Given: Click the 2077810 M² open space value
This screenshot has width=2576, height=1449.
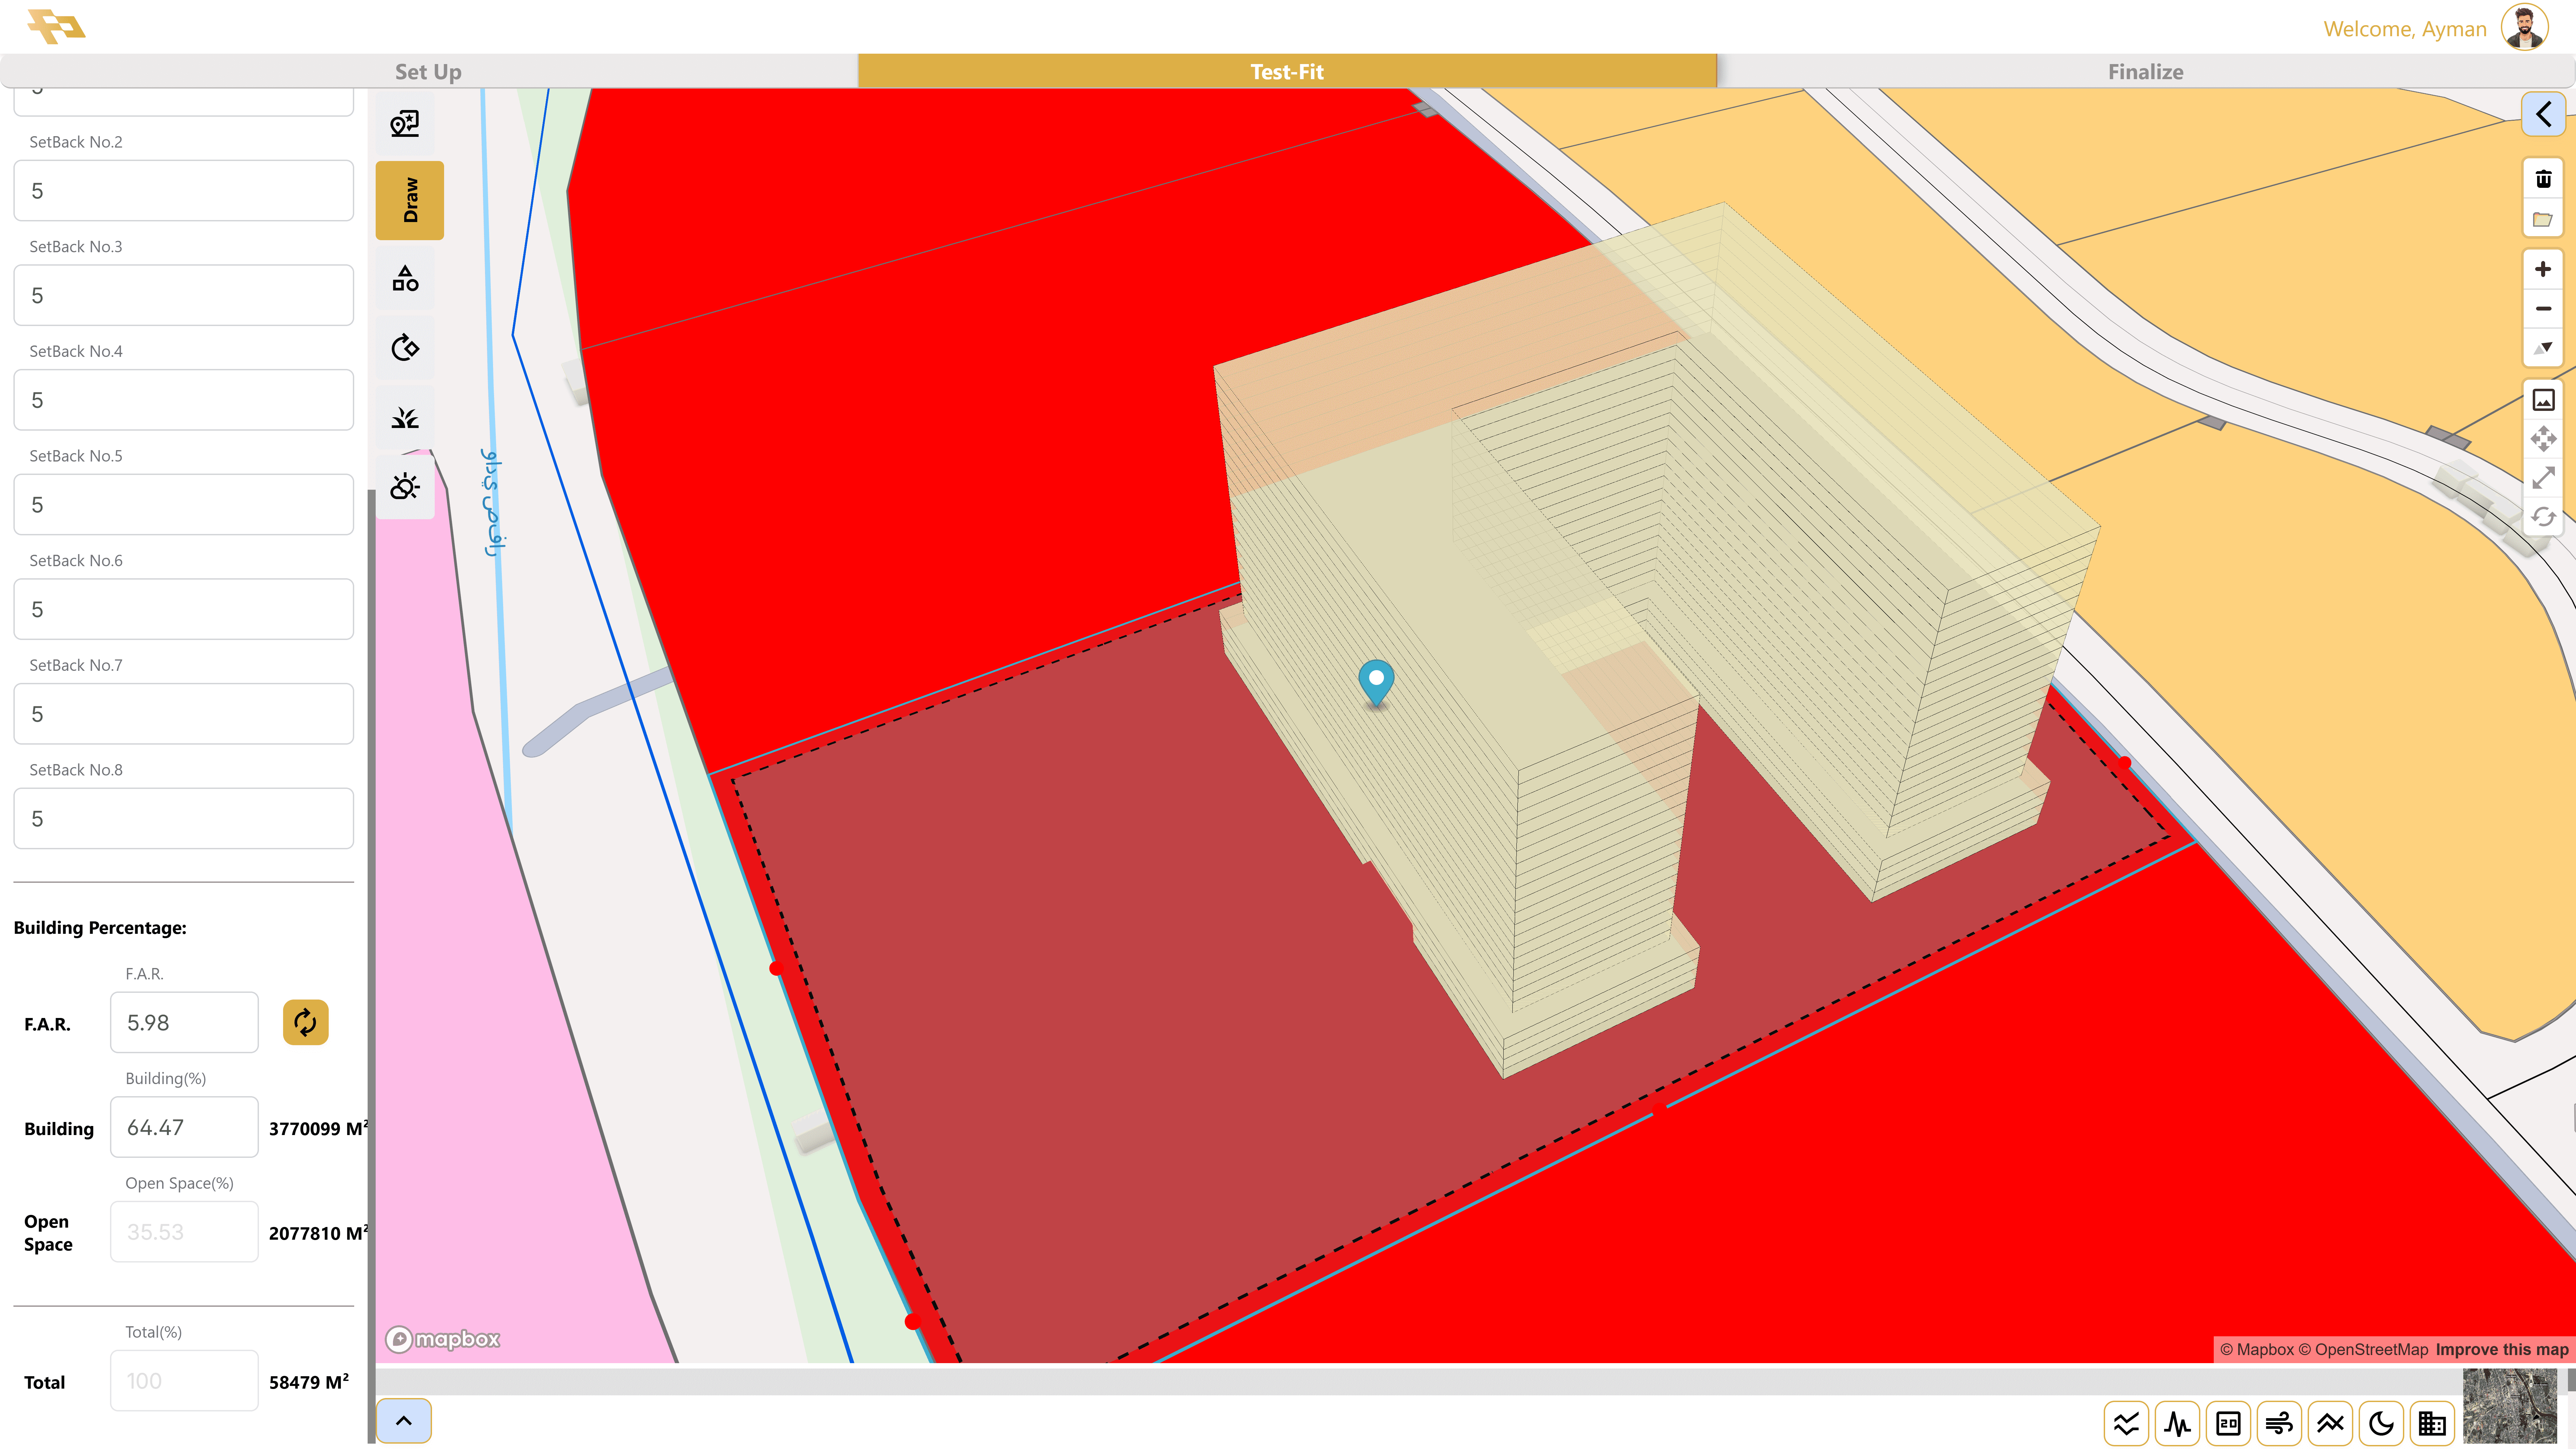Looking at the screenshot, I should (x=318, y=1233).
